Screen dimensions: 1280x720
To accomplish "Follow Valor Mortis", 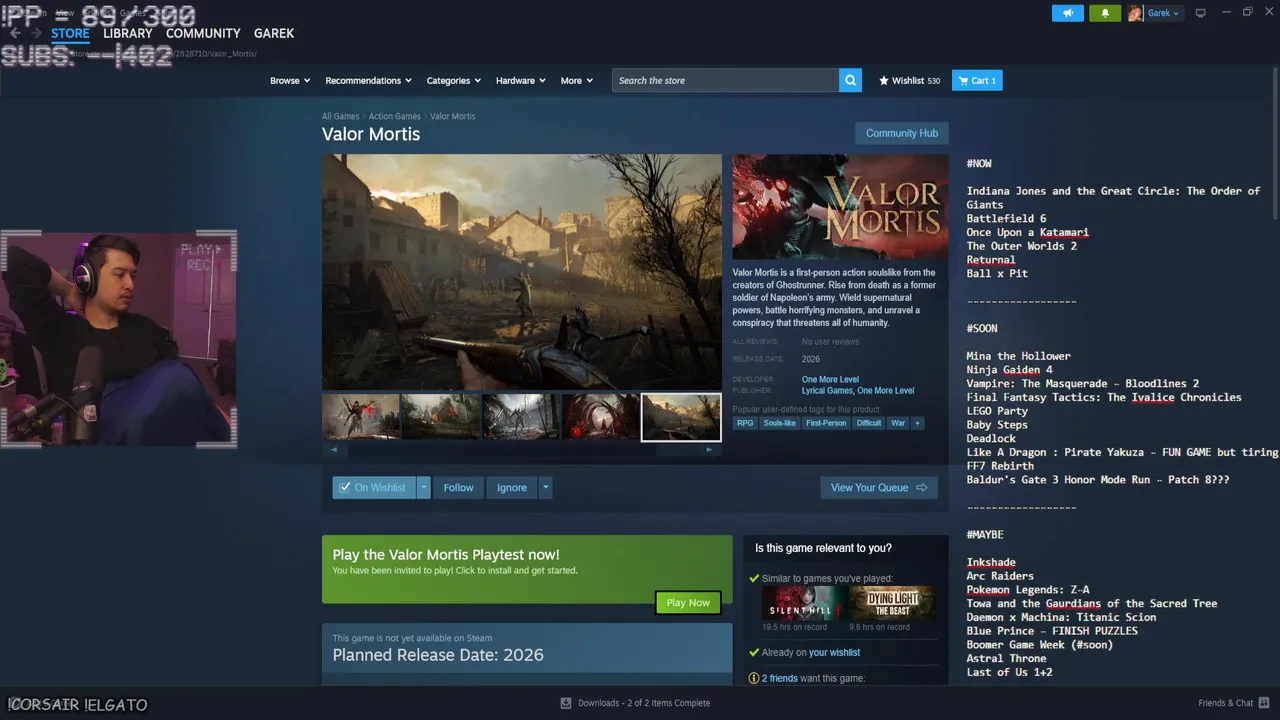I will point(458,487).
